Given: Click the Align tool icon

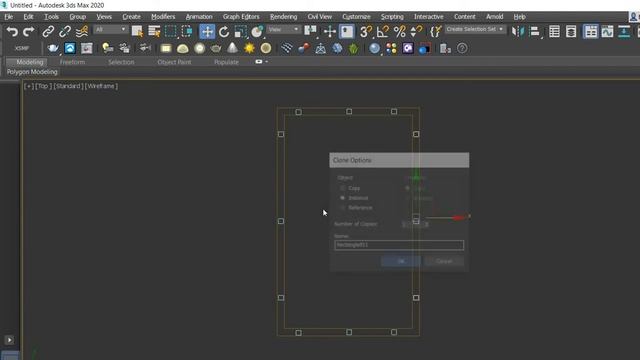Looking at the screenshot, I should coord(534,31).
